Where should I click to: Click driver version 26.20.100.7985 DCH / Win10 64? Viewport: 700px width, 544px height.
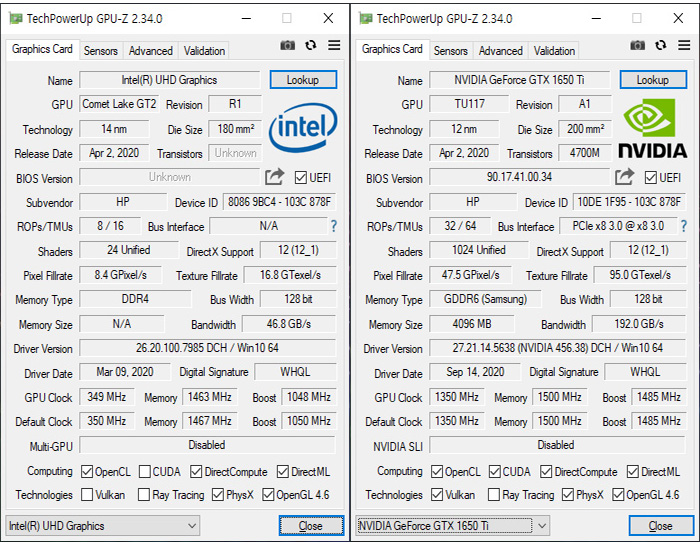tap(208, 348)
